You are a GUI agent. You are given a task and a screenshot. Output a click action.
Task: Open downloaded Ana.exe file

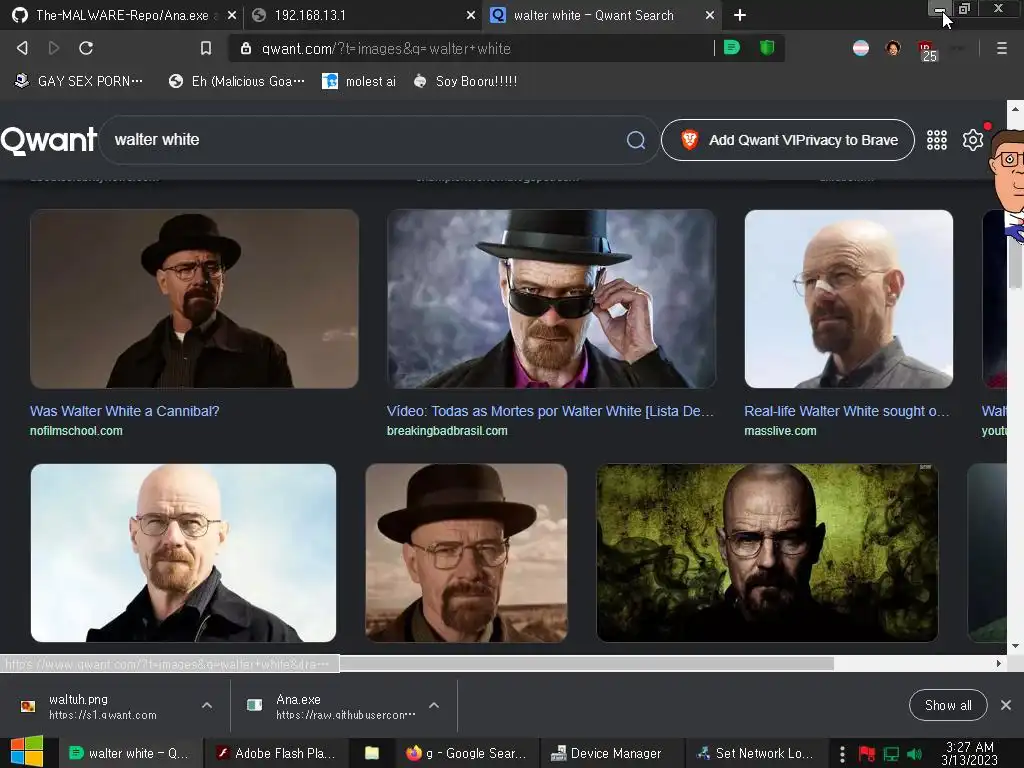pos(333,706)
